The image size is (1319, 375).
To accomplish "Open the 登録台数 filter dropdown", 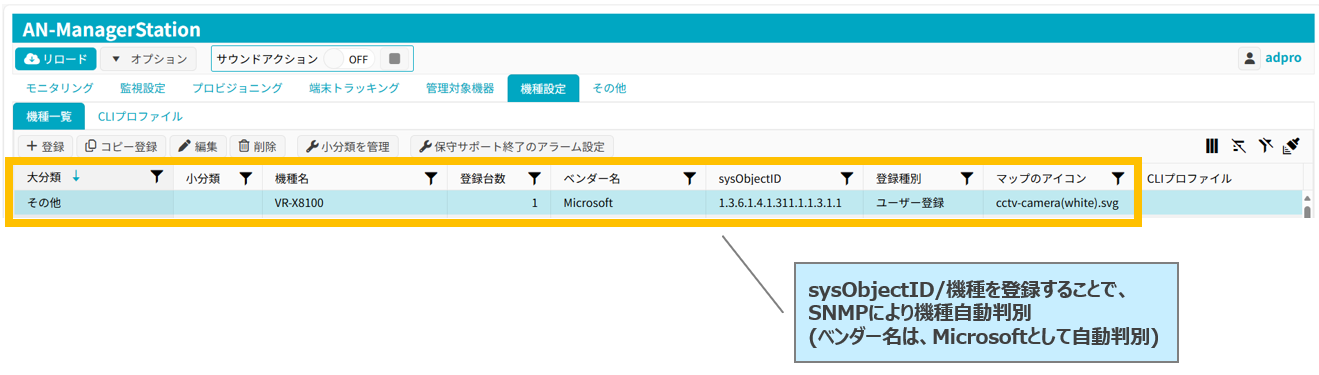I will click(x=534, y=178).
